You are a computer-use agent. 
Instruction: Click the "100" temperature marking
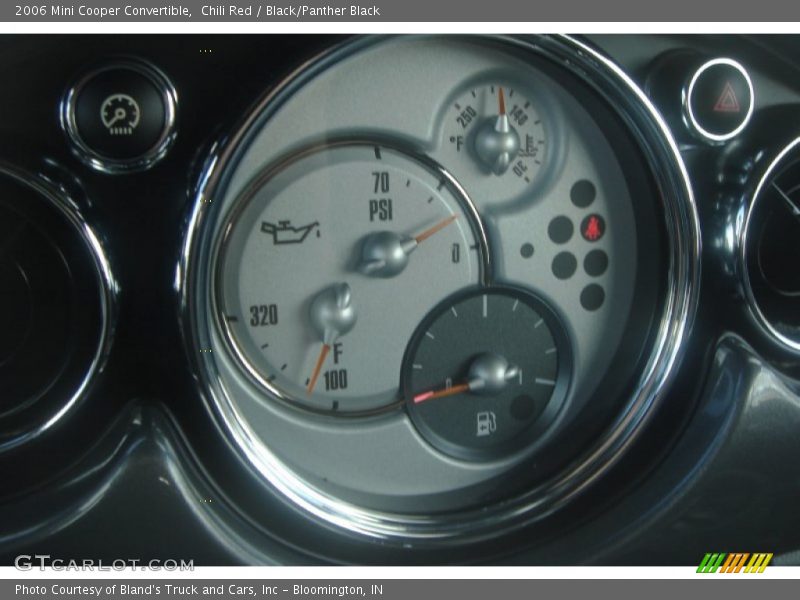pyautogui.click(x=335, y=381)
